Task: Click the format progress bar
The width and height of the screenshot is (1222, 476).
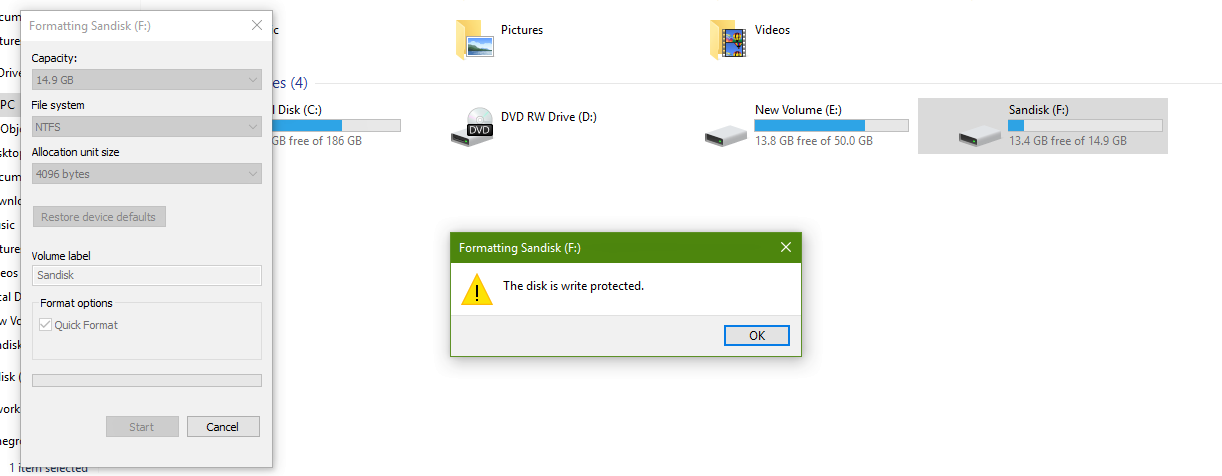Action: 146,380
